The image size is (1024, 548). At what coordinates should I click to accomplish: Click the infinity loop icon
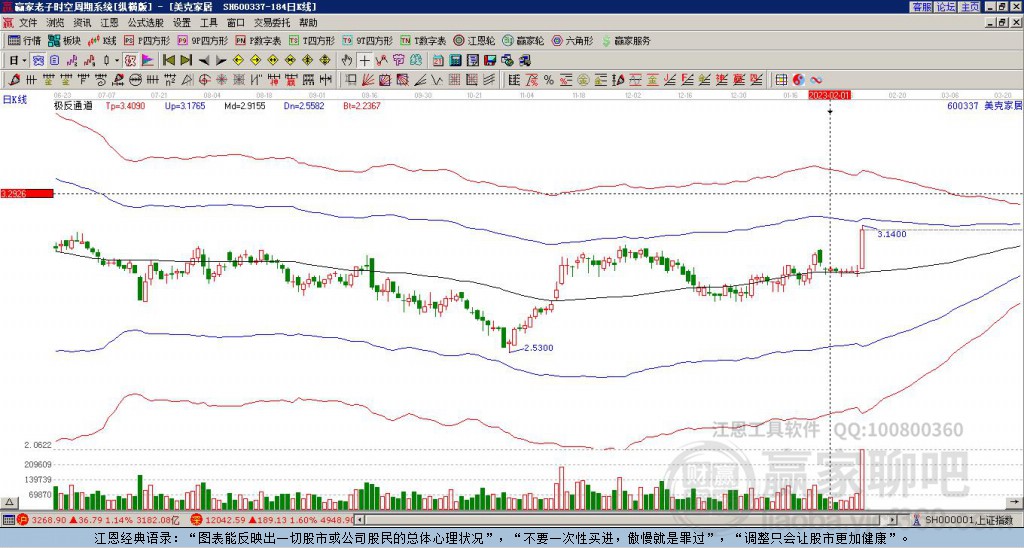816,80
